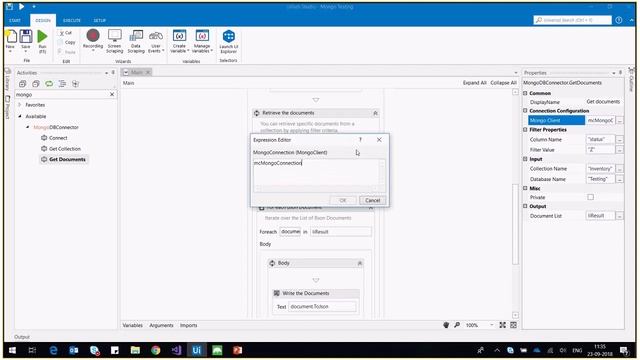
Task: Open the Column Name ellipsis button
Action: tap(620, 140)
